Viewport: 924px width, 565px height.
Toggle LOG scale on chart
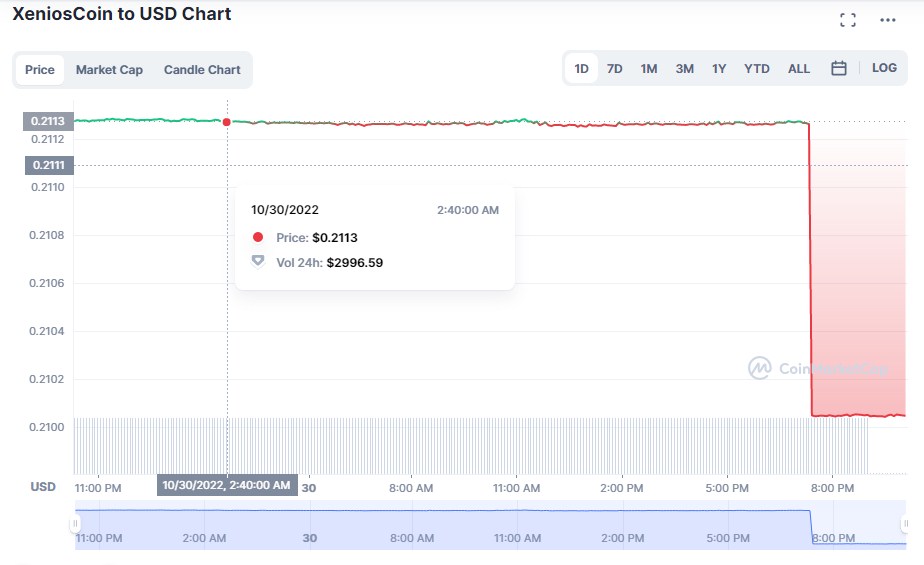[884, 68]
